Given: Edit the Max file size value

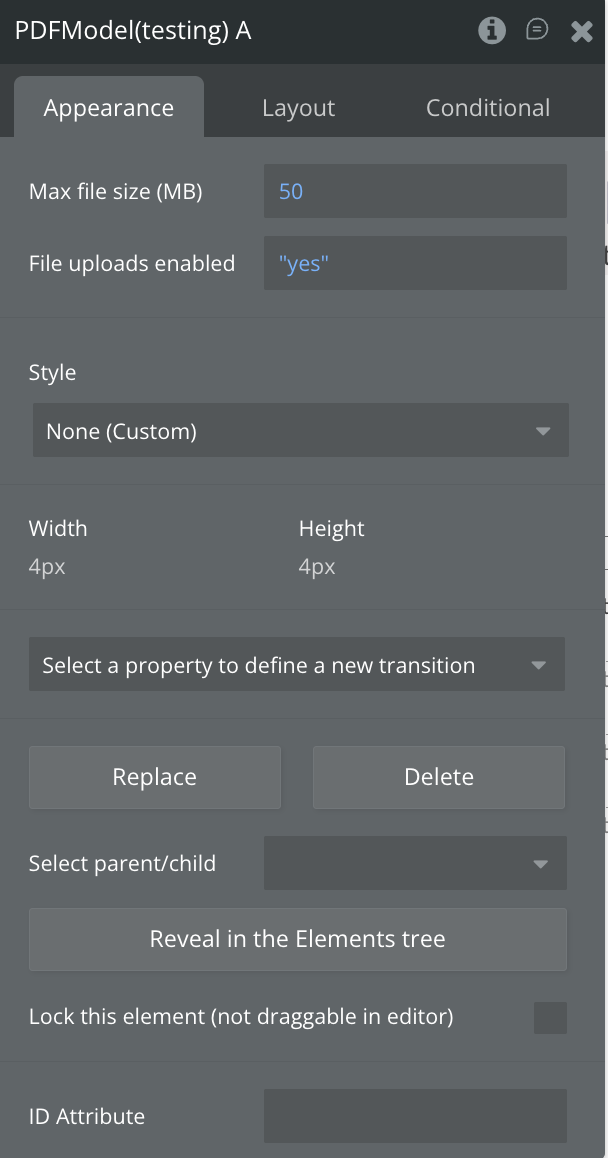Looking at the screenshot, I should click(x=415, y=191).
